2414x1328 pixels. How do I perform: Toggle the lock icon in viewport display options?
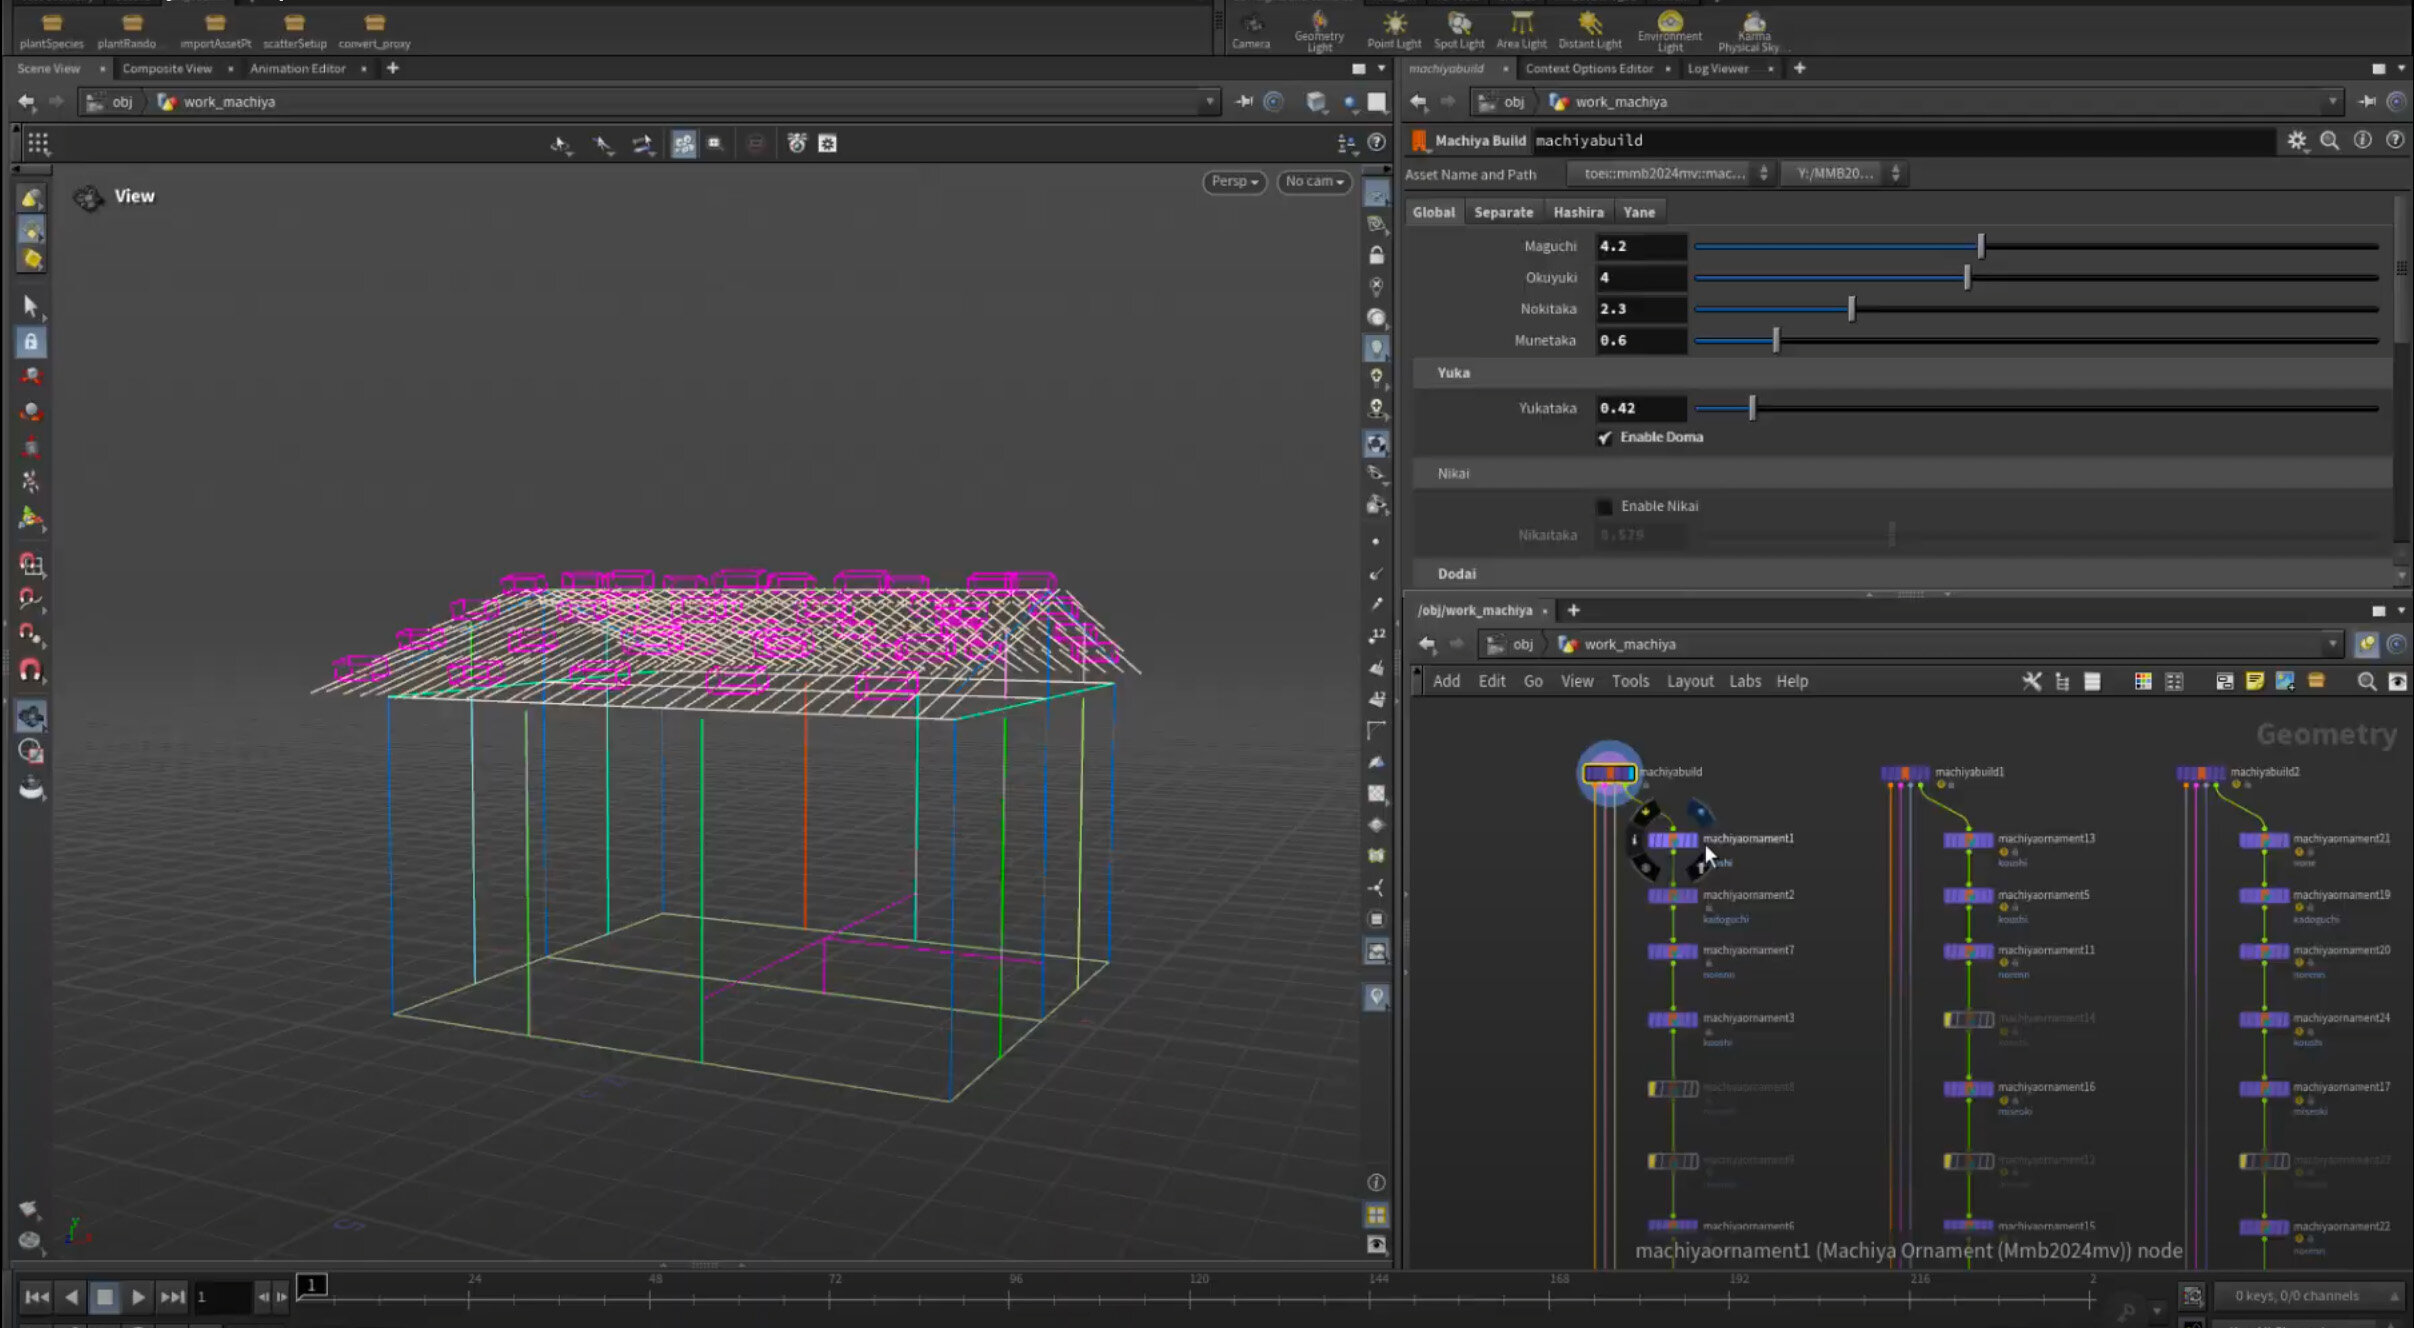click(x=1377, y=255)
